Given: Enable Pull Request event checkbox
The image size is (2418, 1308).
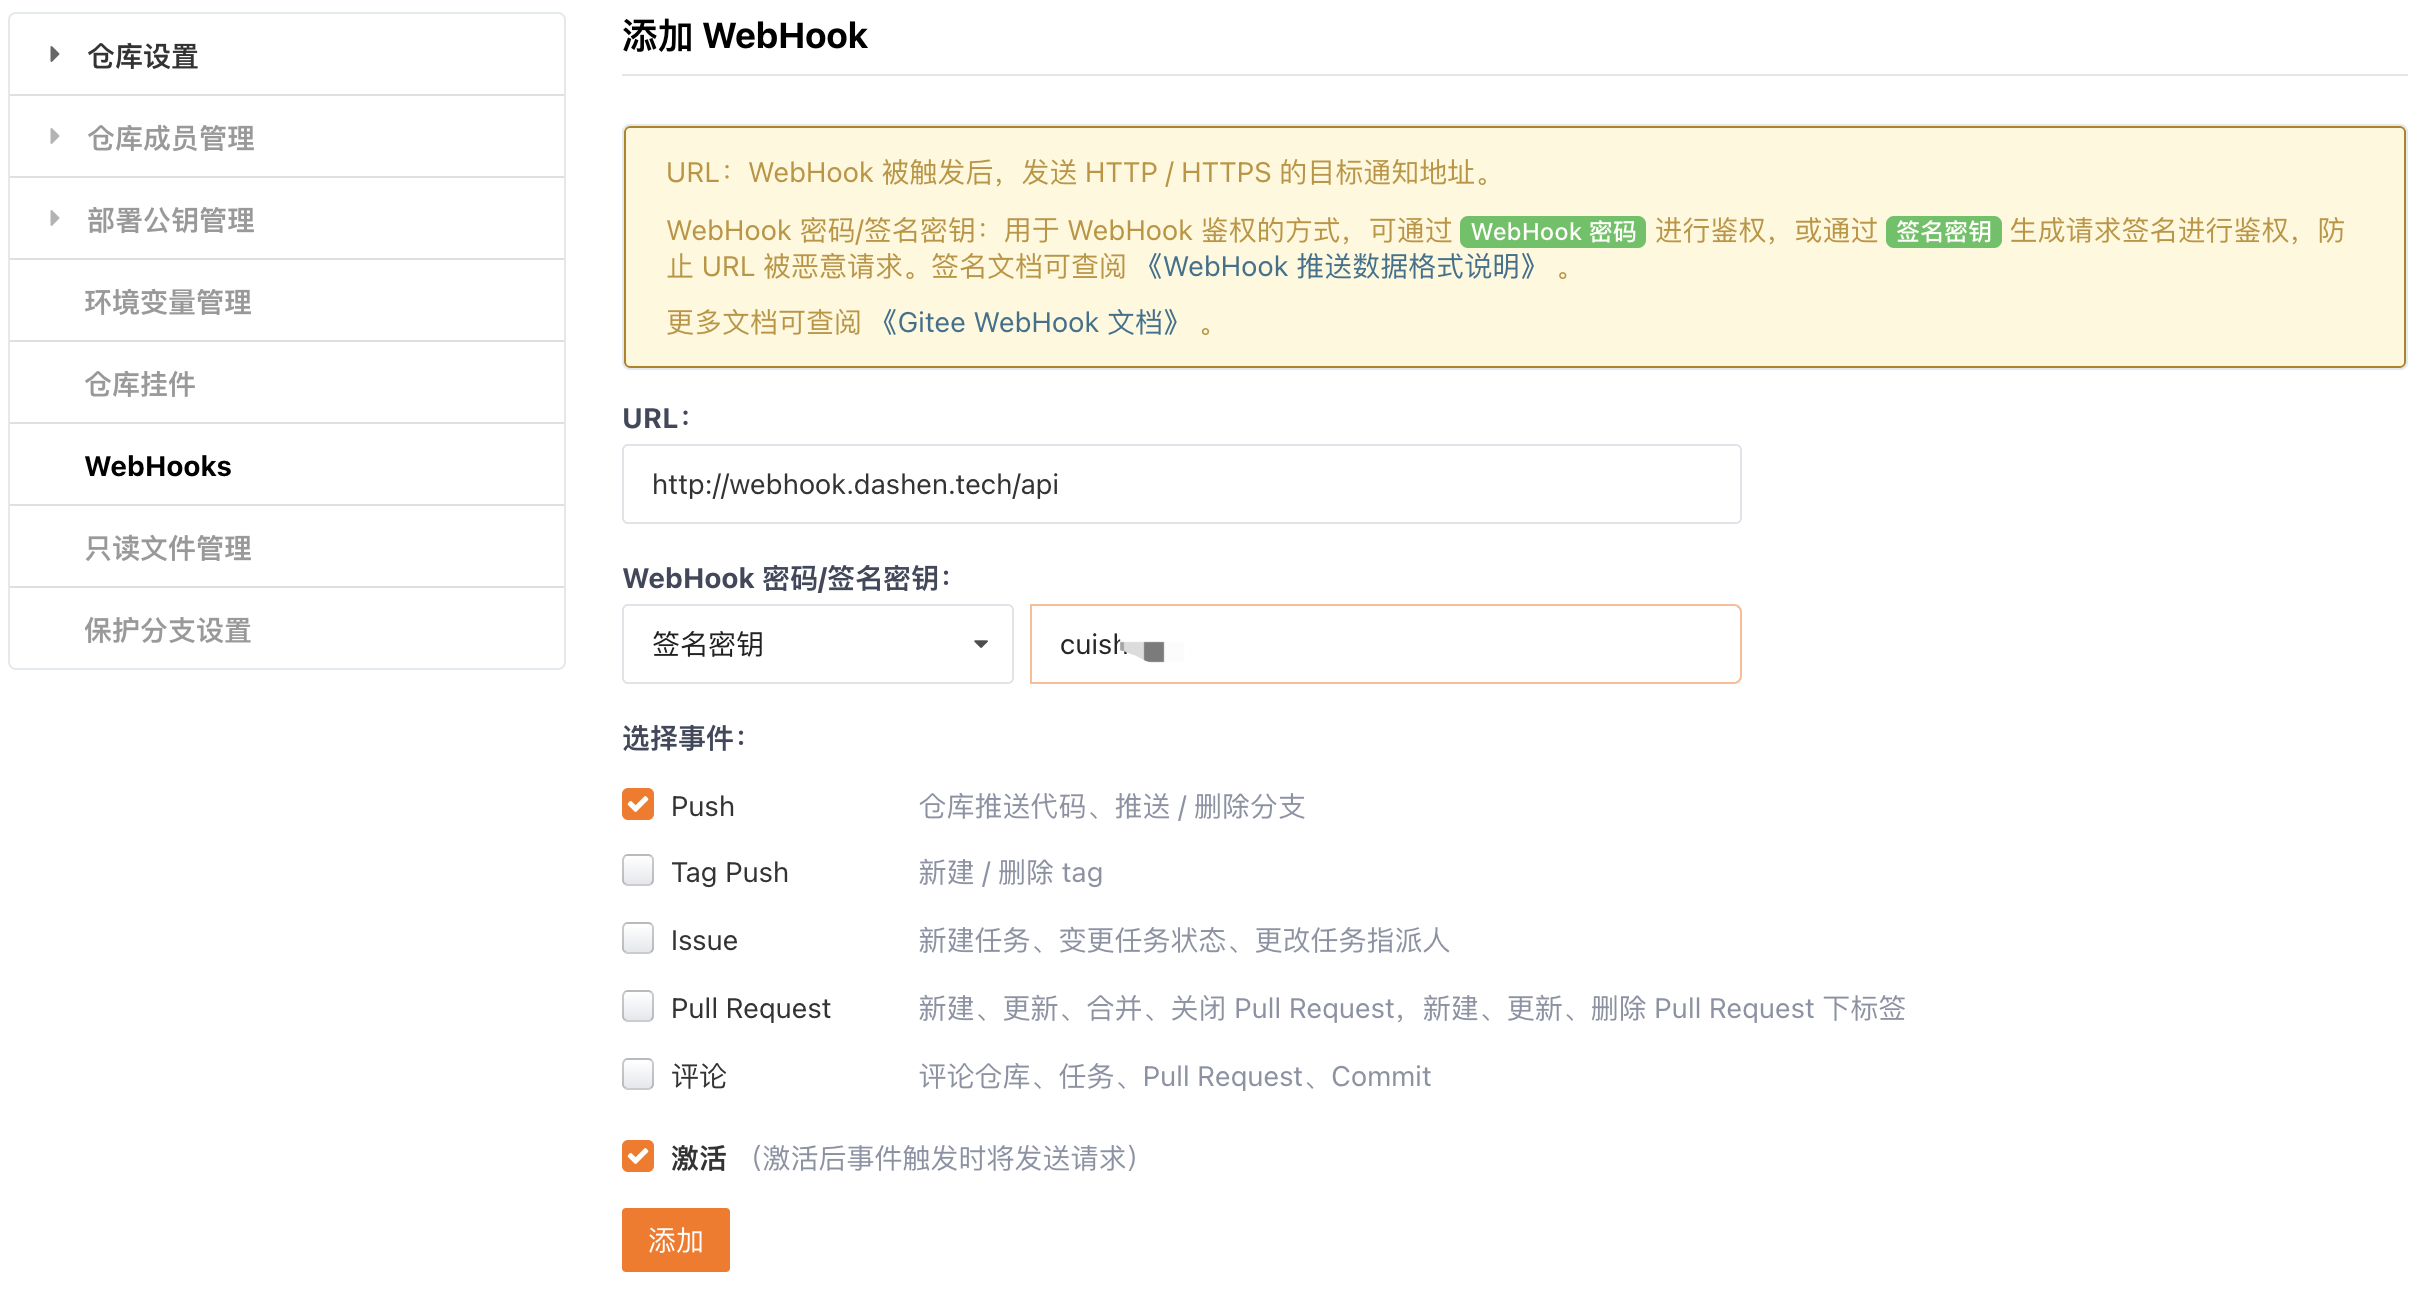Looking at the screenshot, I should pyautogui.click(x=638, y=1007).
